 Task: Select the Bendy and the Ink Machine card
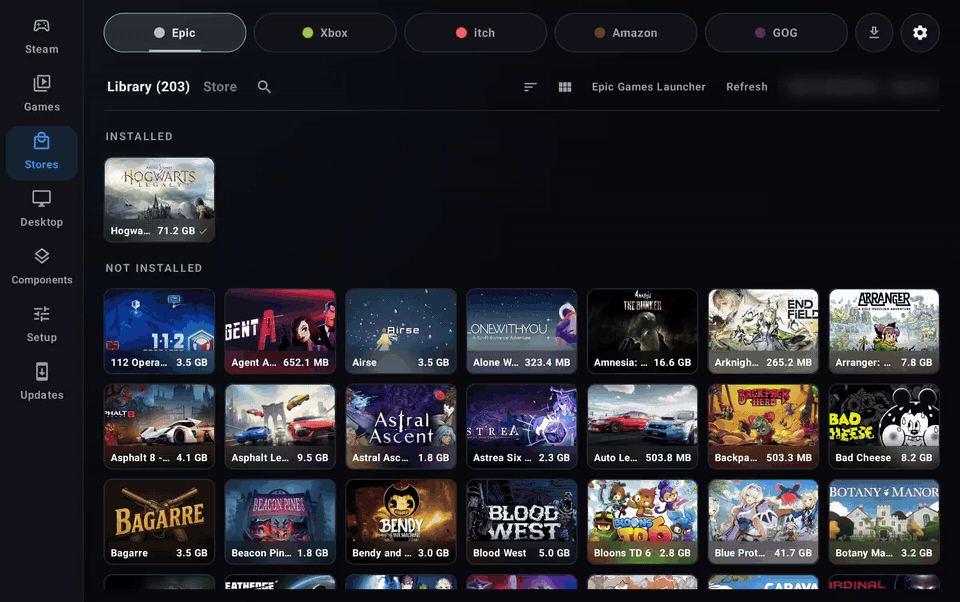[400, 522]
